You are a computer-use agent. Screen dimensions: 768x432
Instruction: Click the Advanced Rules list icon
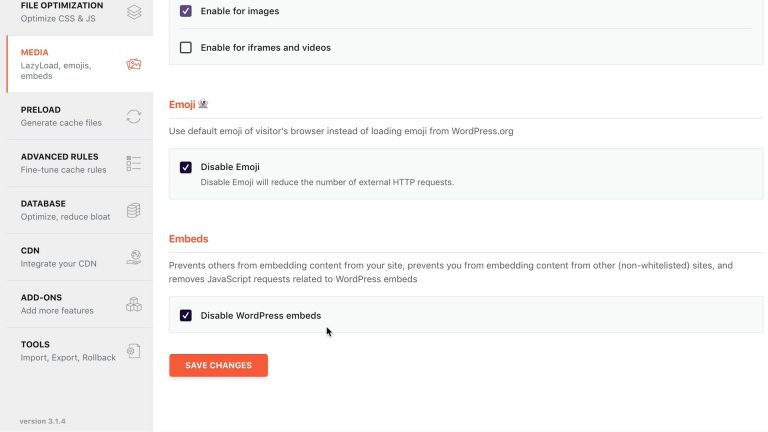[x=134, y=164]
